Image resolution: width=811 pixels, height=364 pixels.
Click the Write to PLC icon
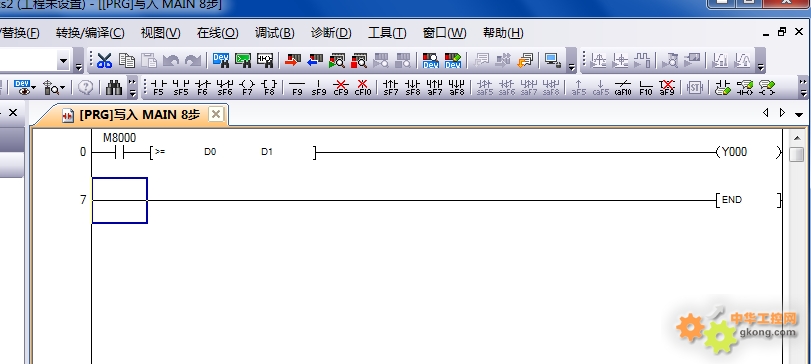(x=293, y=60)
